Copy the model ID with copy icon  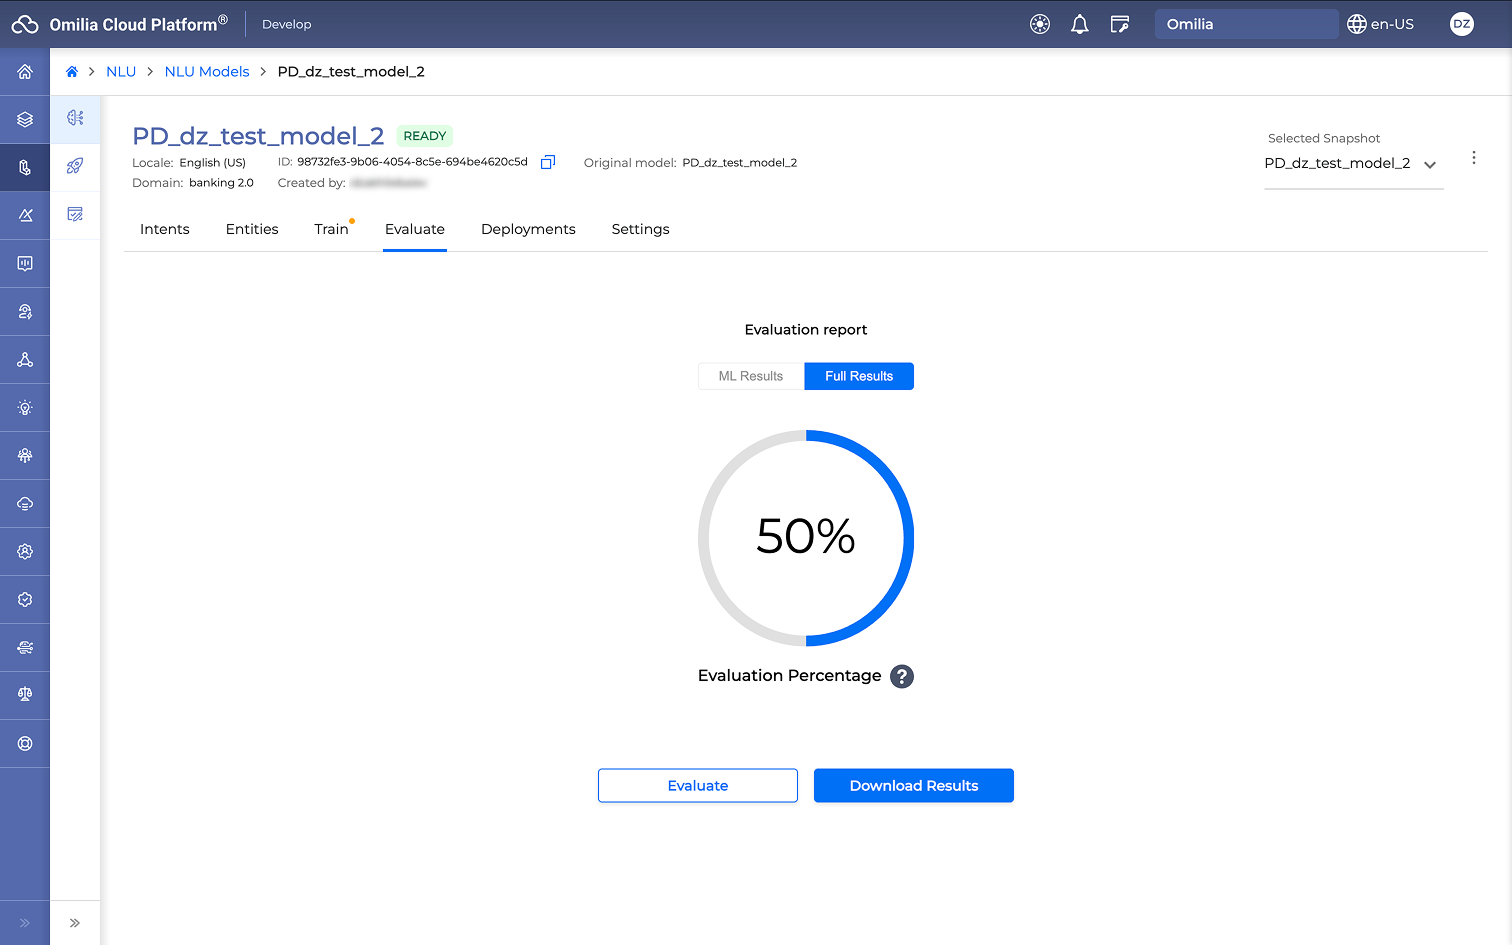pyautogui.click(x=548, y=162)
